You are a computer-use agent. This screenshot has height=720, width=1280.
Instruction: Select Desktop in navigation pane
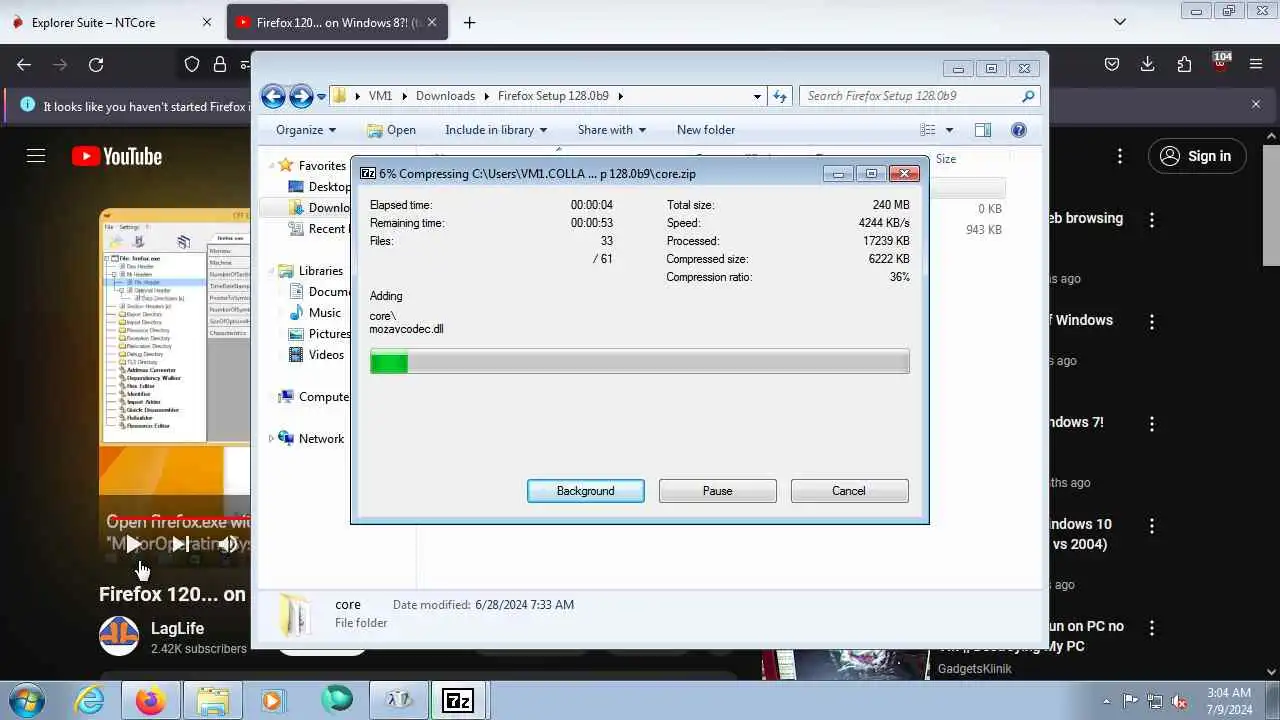point(329,187)
